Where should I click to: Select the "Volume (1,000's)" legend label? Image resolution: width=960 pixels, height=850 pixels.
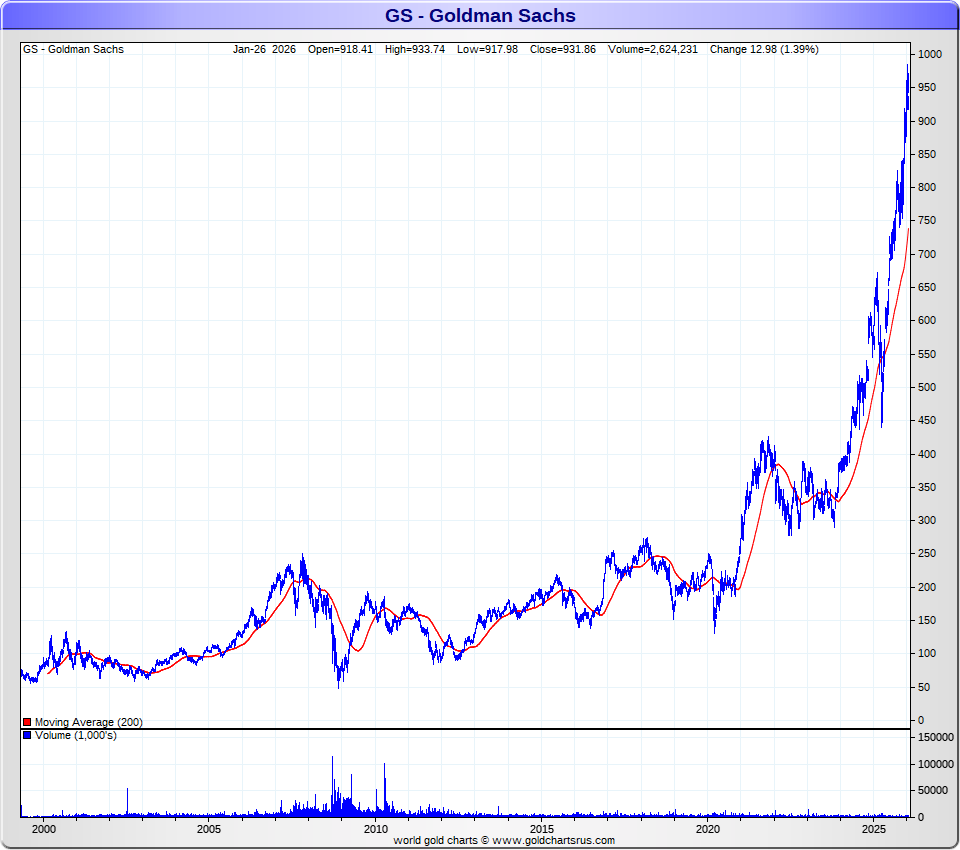click(76, 735)
